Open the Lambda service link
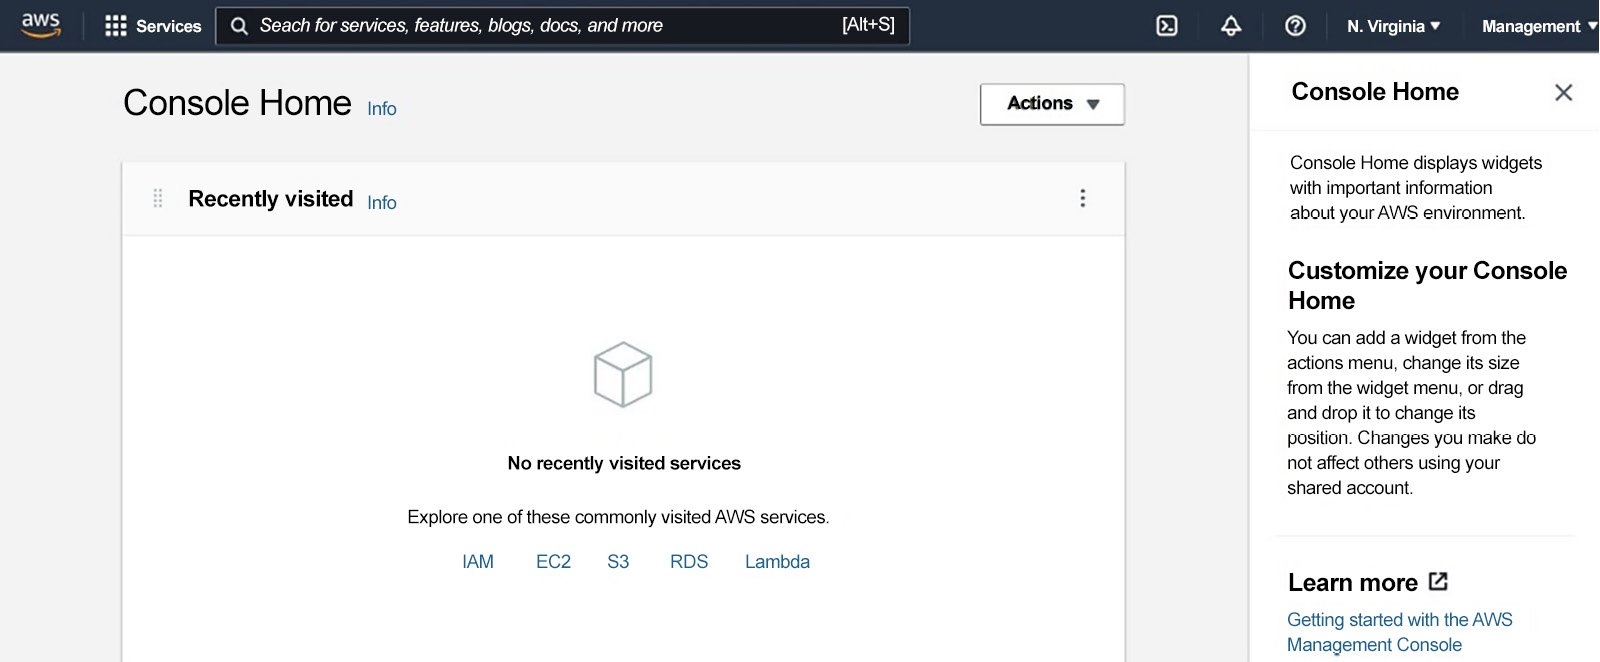 point(777,562)
